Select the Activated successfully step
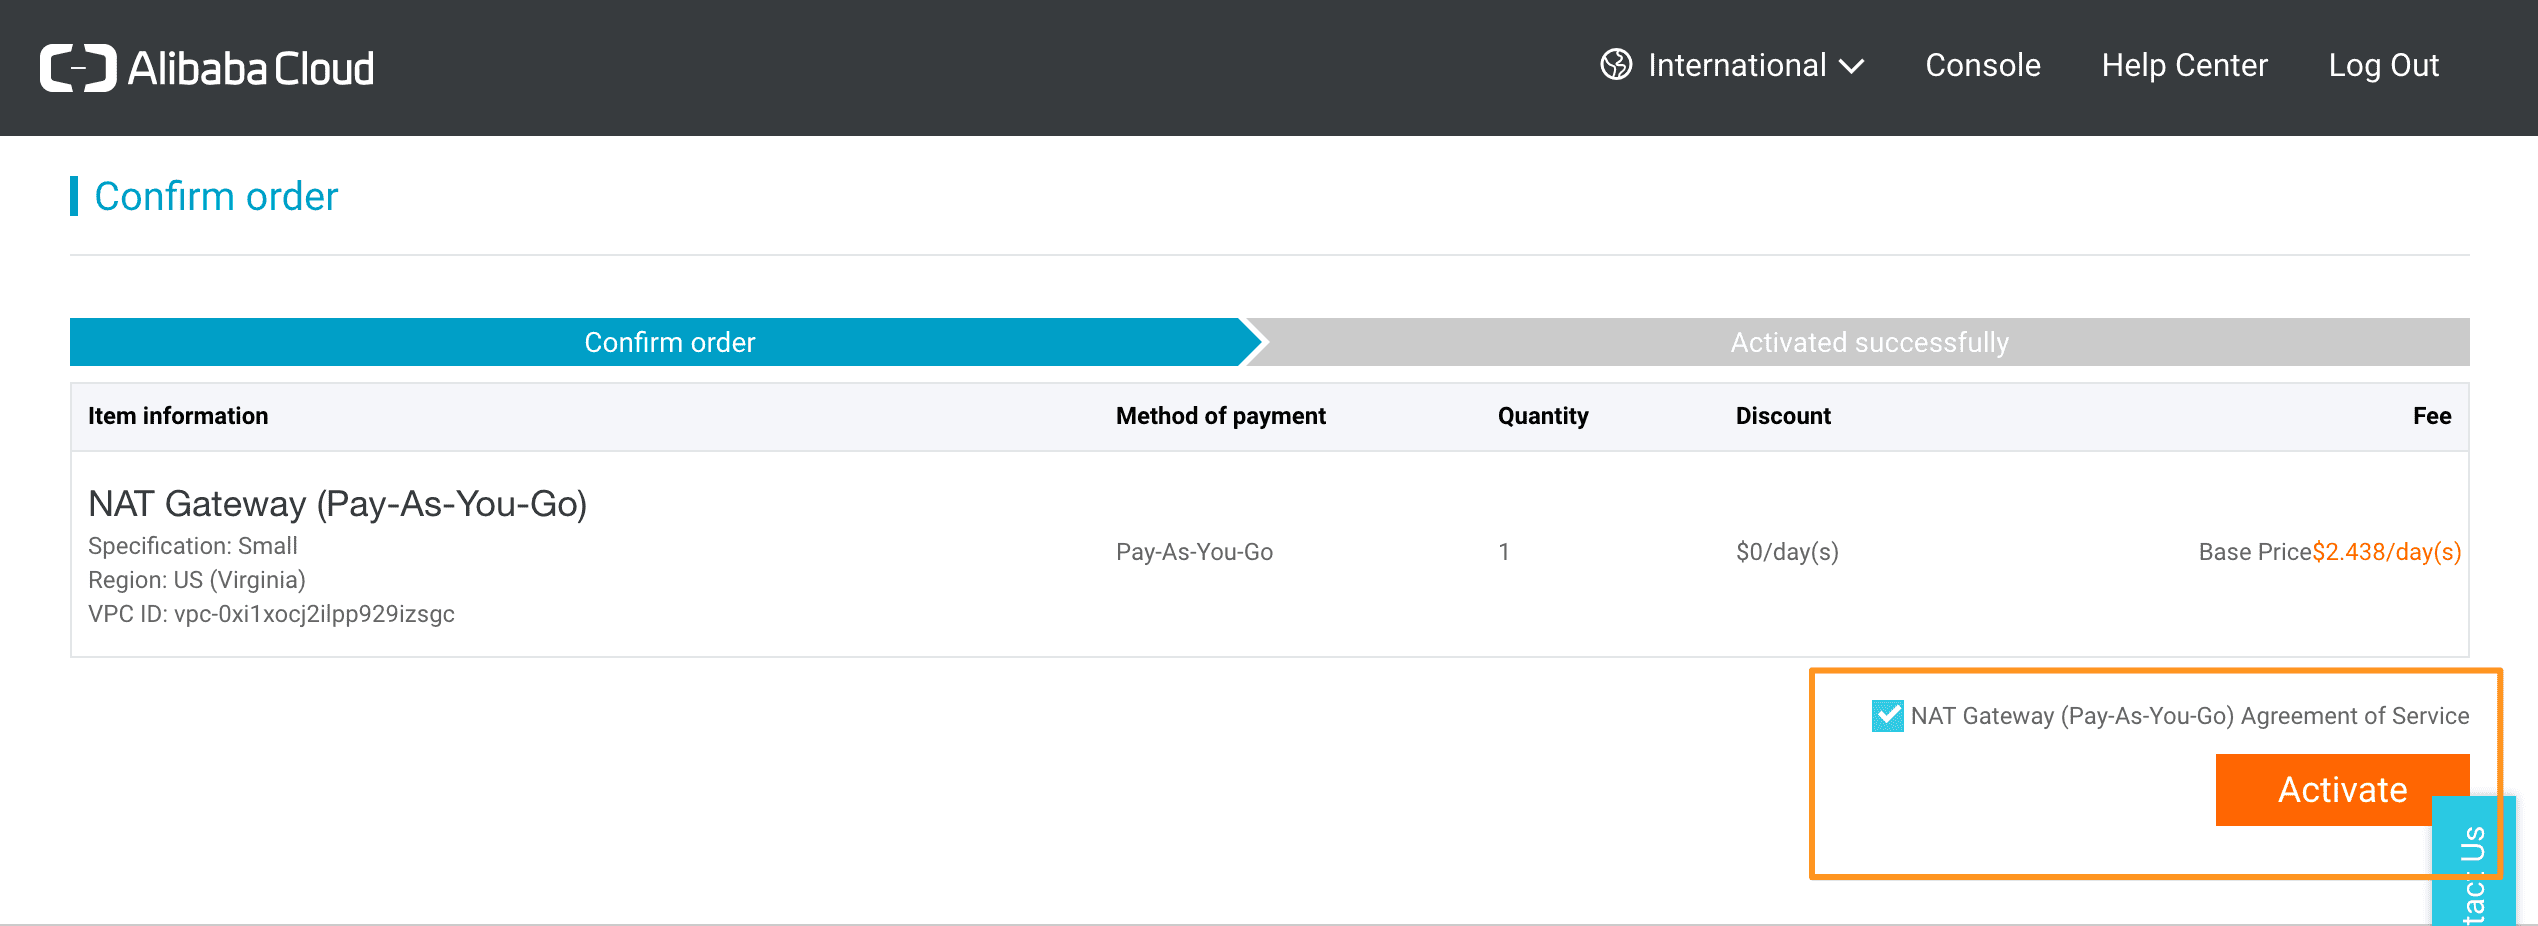 pyautogui.click(x=1868, y=342)
